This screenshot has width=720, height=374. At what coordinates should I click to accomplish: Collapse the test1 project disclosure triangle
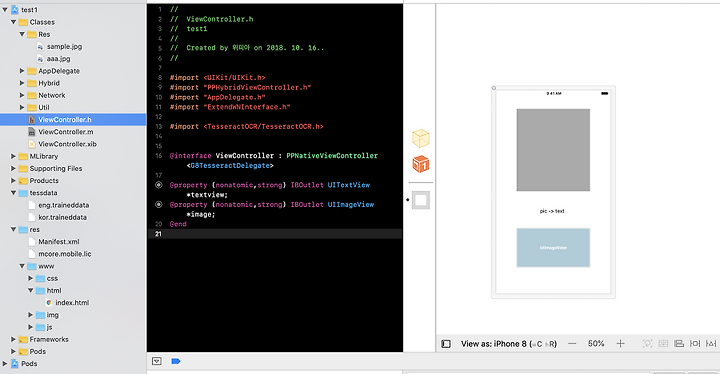(5, 10)
